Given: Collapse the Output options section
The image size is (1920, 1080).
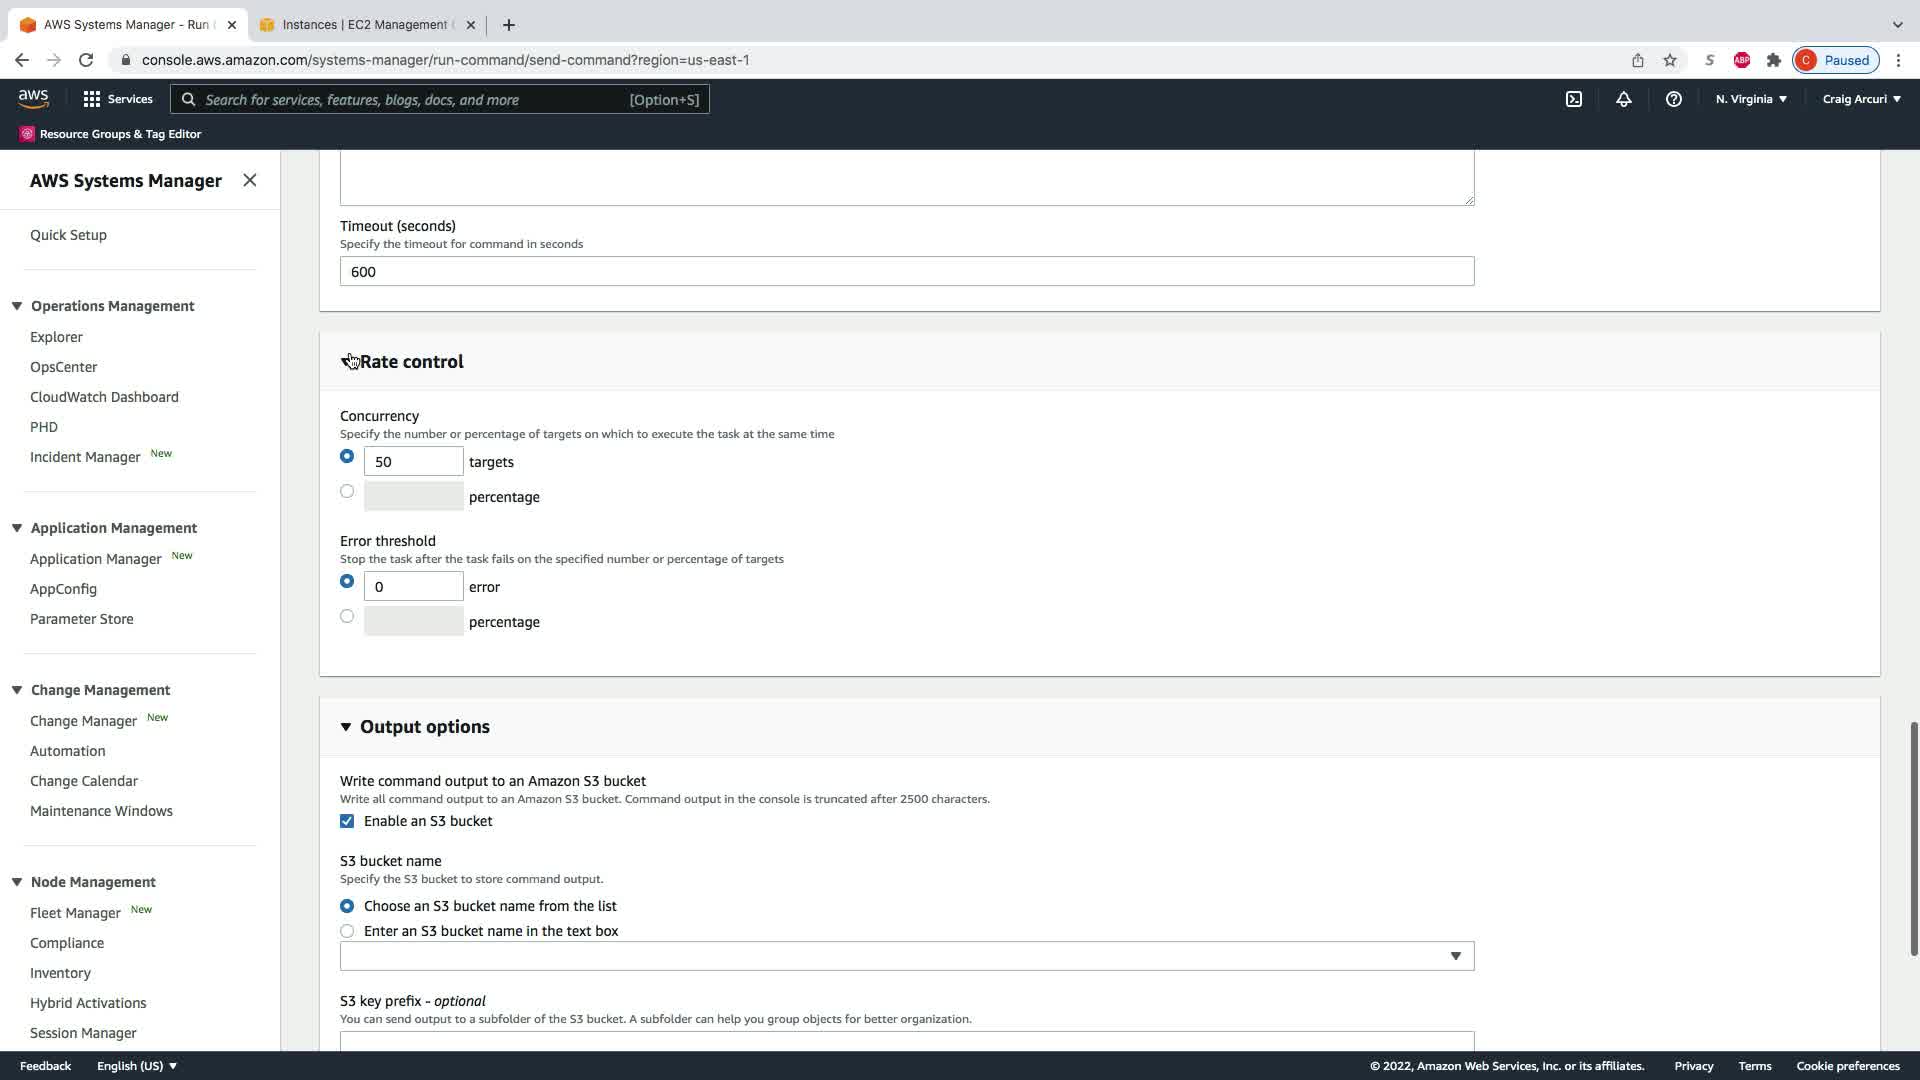Looking at the screenshot, I should tap(346, 727).
